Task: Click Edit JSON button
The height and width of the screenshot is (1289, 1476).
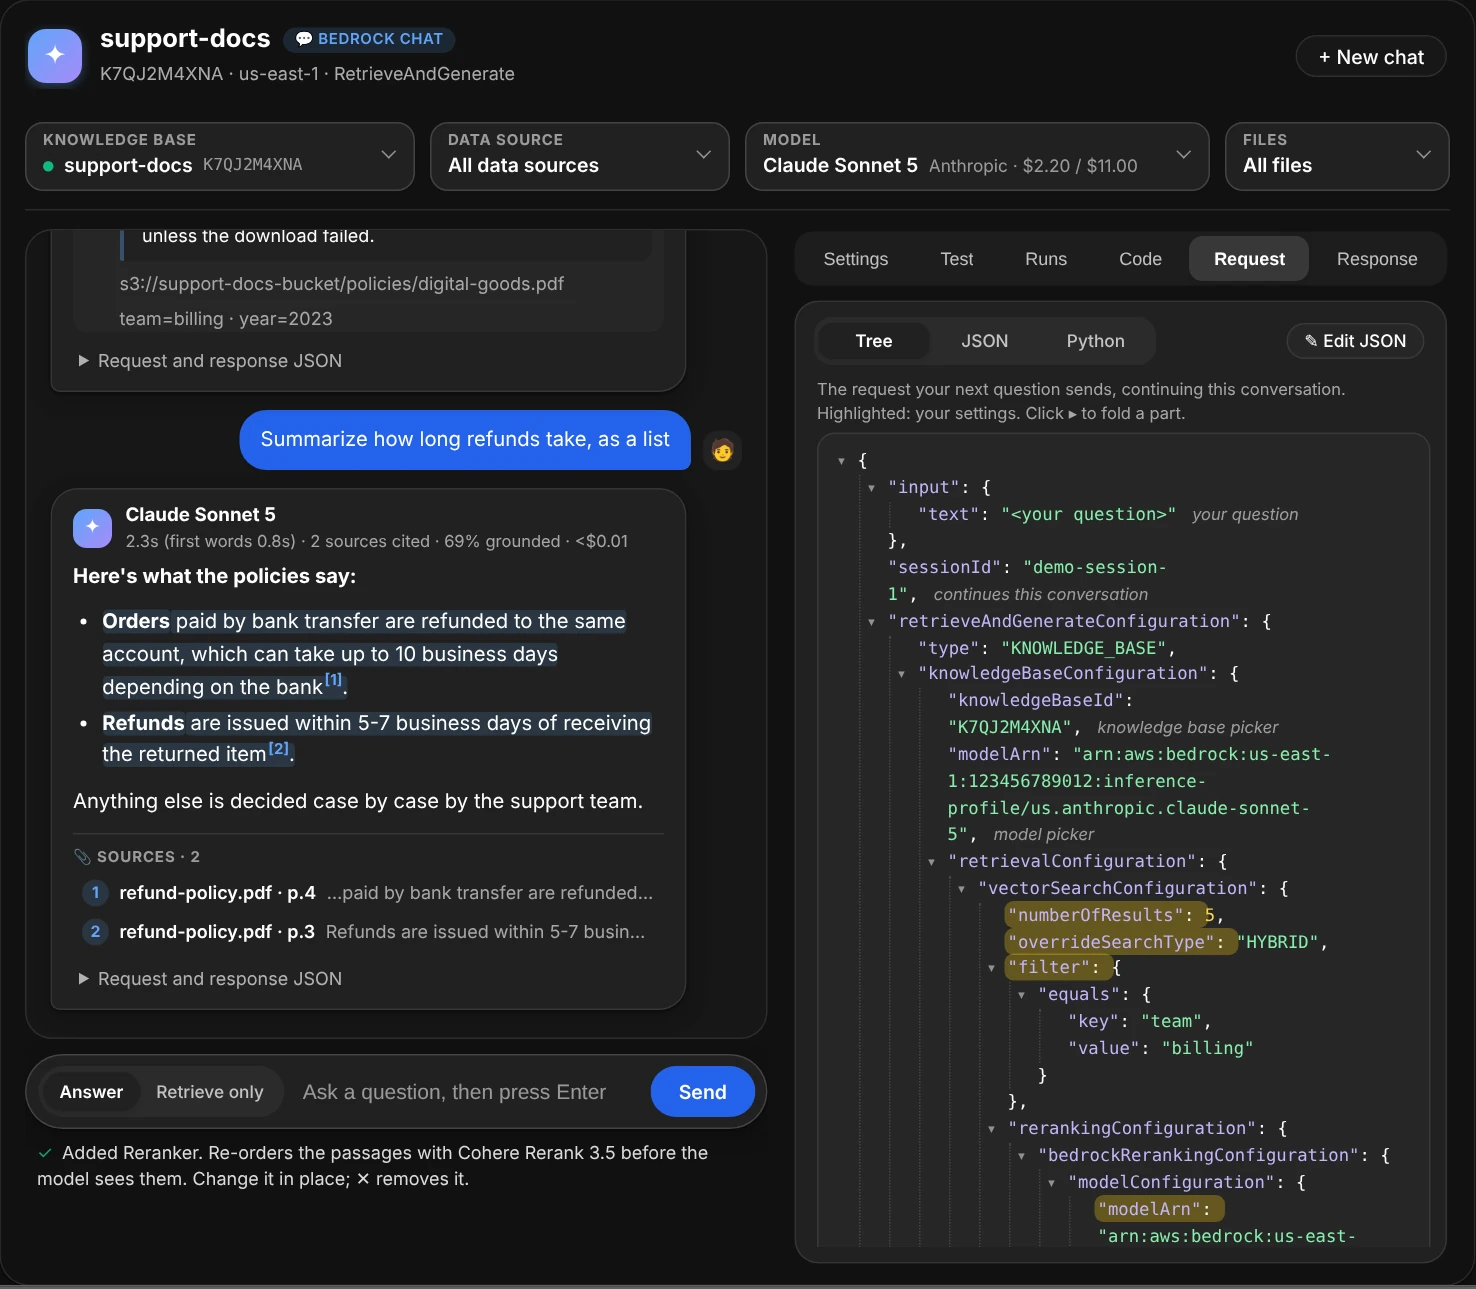Action: 1355,341
